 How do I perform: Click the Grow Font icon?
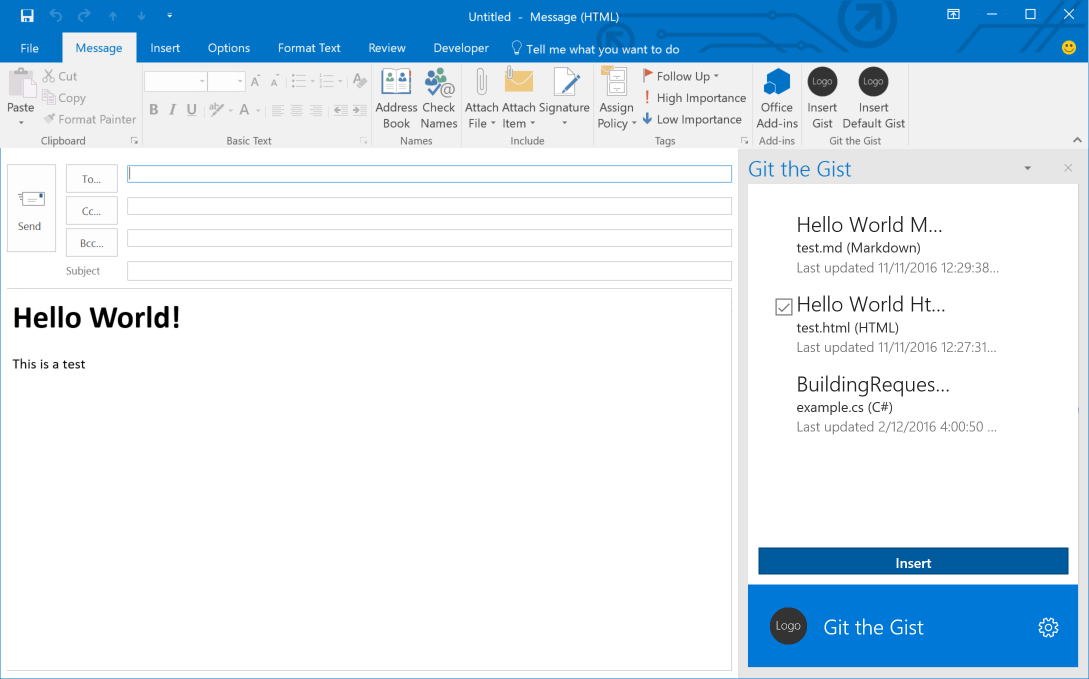tap(256, 81)
